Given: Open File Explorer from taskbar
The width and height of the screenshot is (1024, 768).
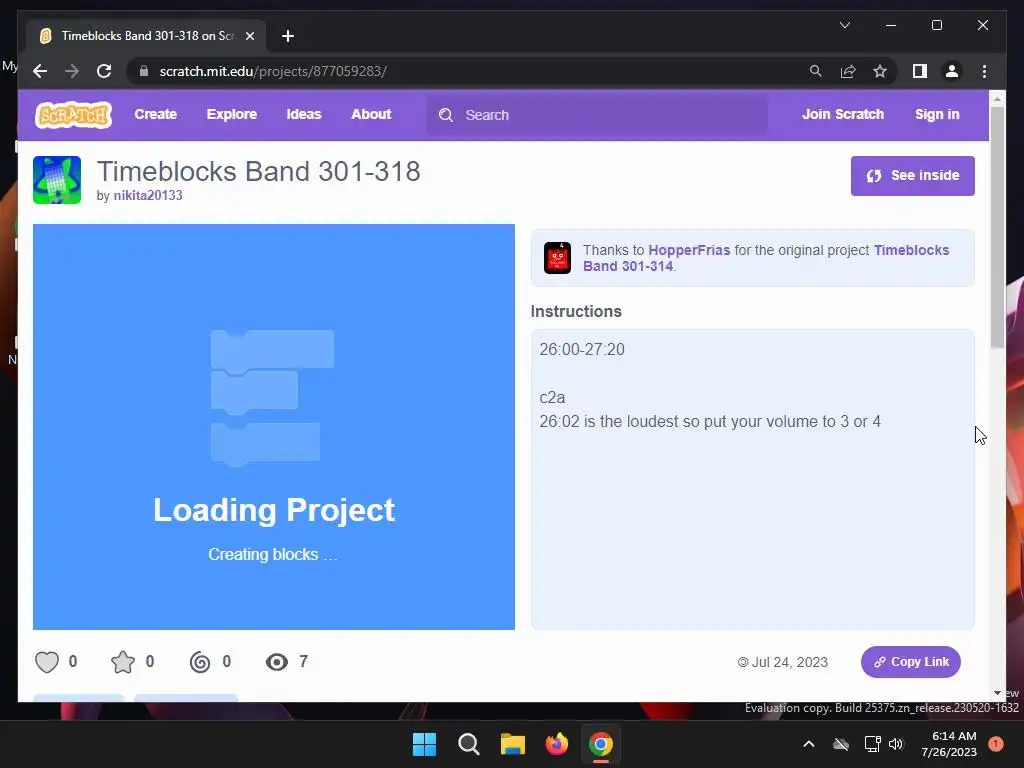Looking at the screenshot, I should [513, 744].
